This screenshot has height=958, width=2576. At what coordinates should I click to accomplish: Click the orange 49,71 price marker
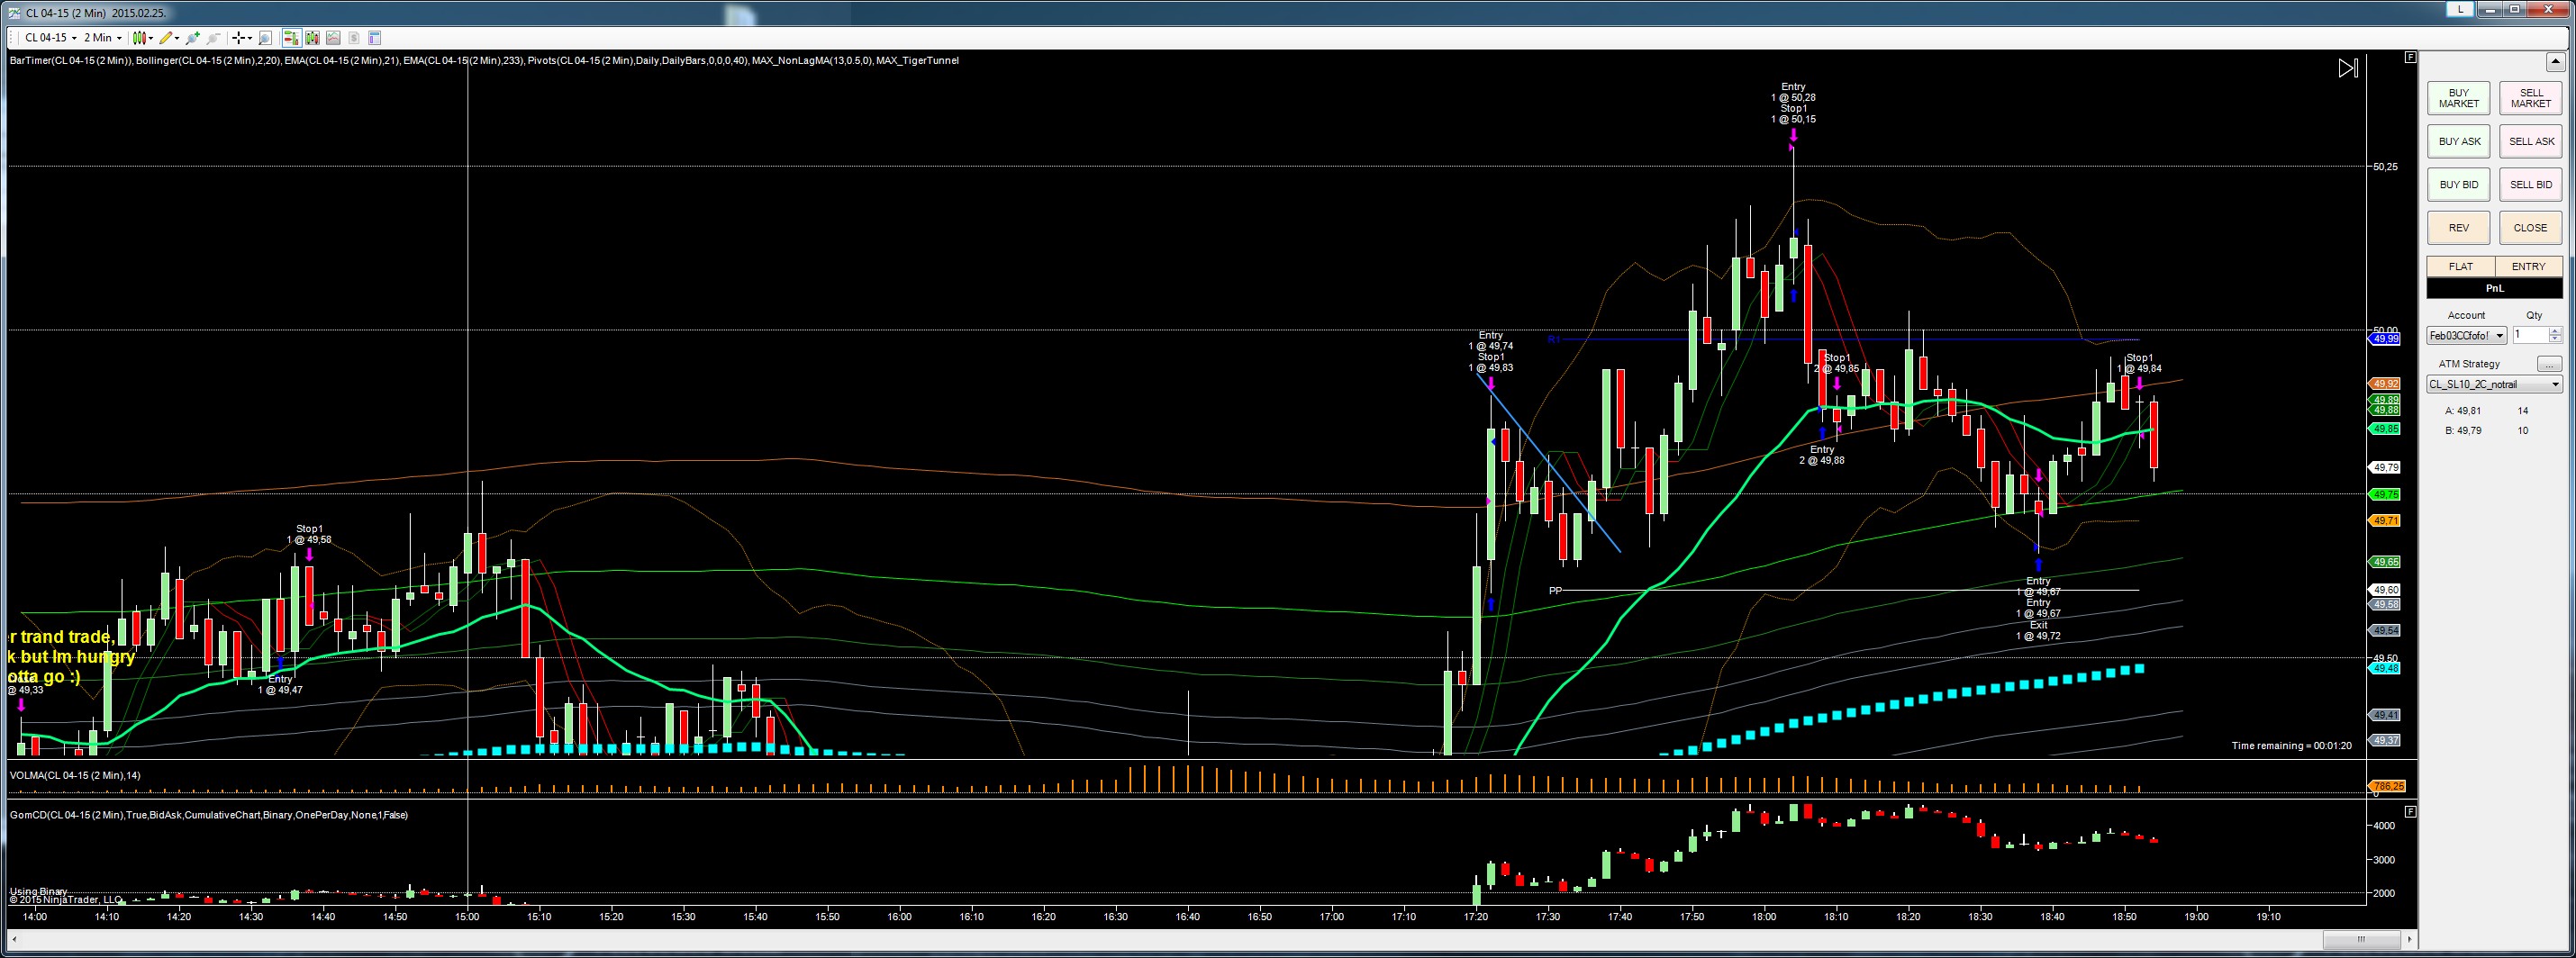[x=2385, y=520]
